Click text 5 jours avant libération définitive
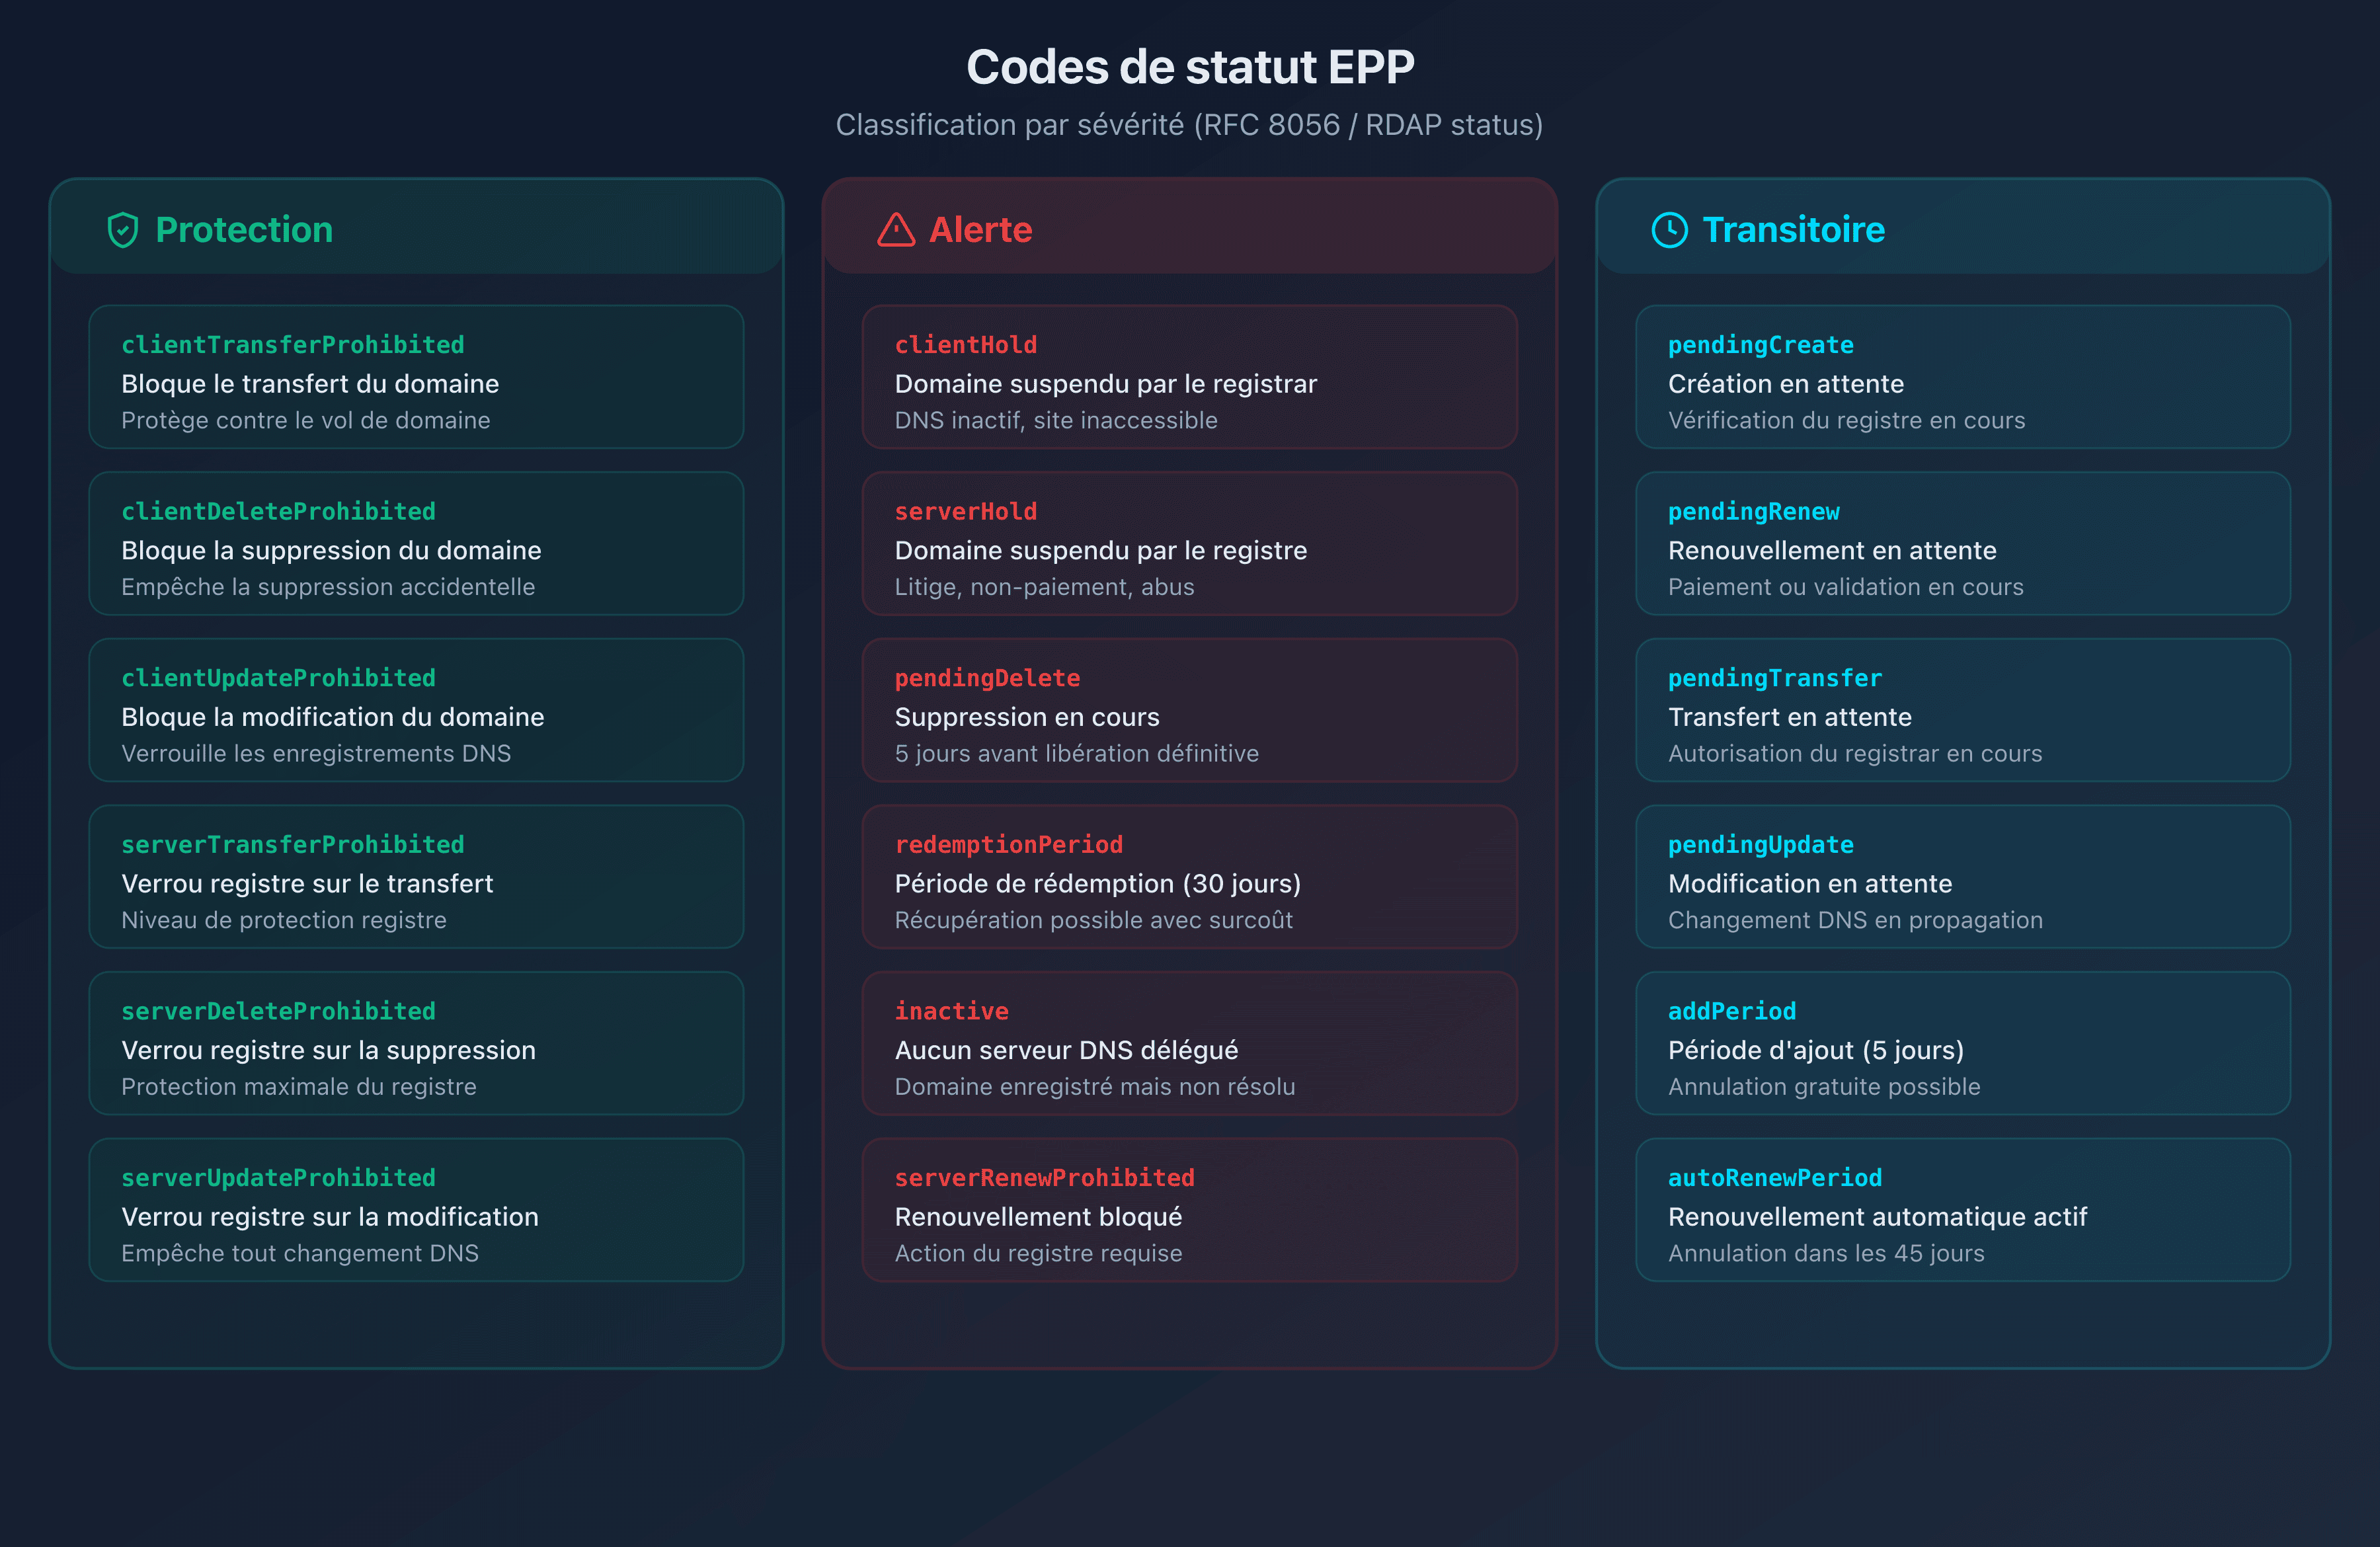 1076,753
